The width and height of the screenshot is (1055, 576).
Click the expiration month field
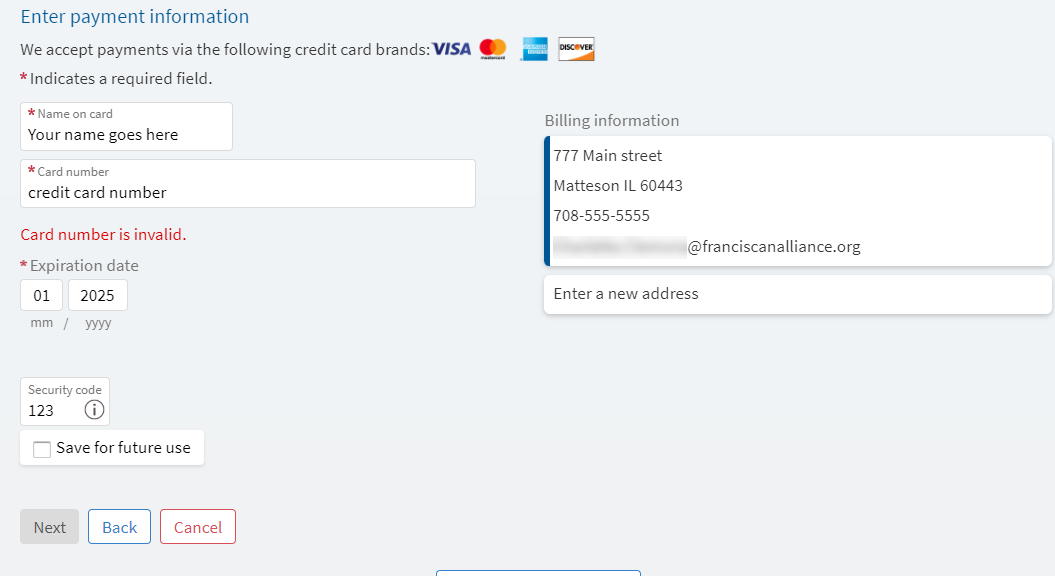point(42,296)
